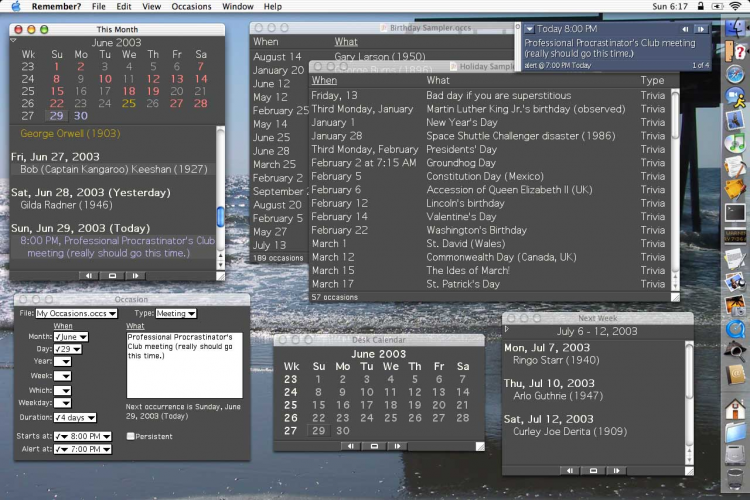
Task: Open the reminder popup's dropdown menu arrow
Action: coord(529,29)
